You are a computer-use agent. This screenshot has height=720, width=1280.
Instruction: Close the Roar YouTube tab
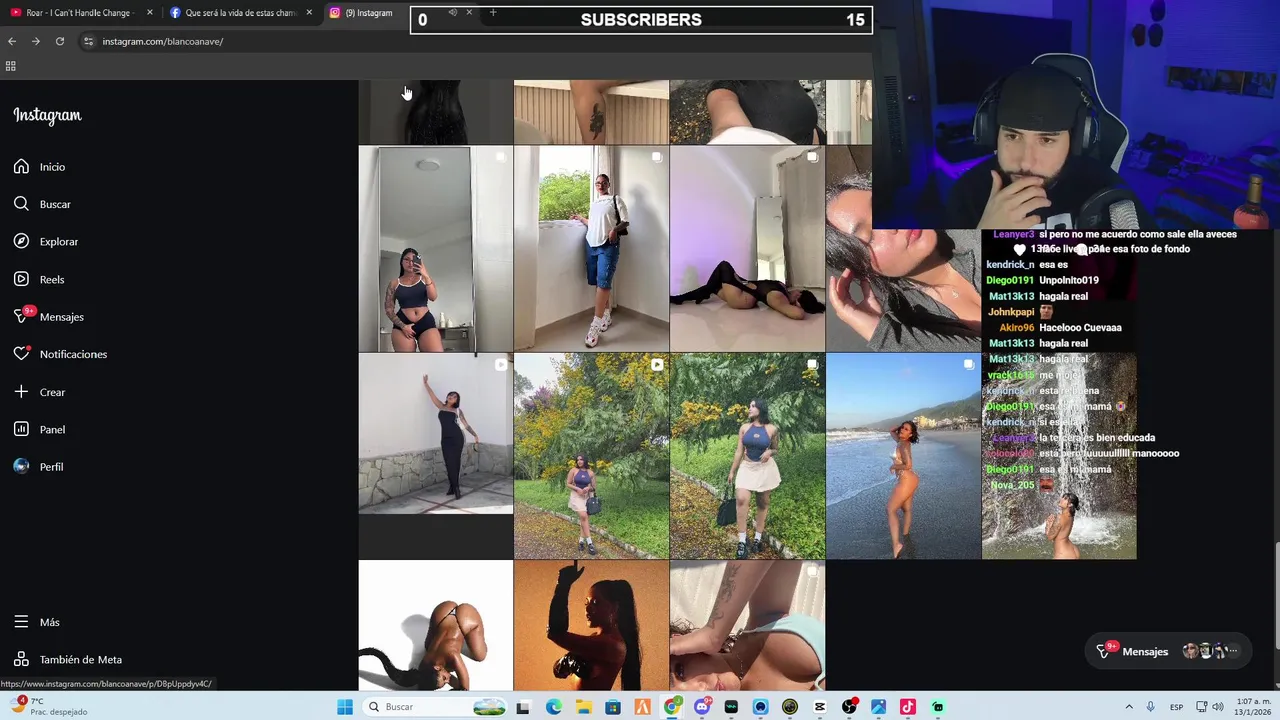150,13
